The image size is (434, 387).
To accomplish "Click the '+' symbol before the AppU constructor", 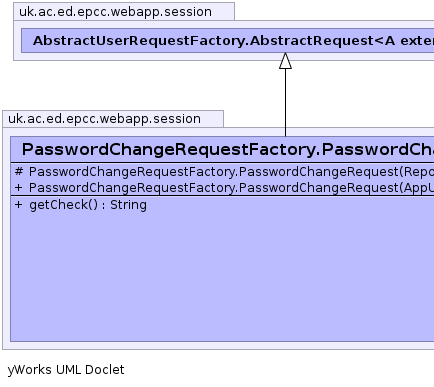I will click(x=19, y=188).
